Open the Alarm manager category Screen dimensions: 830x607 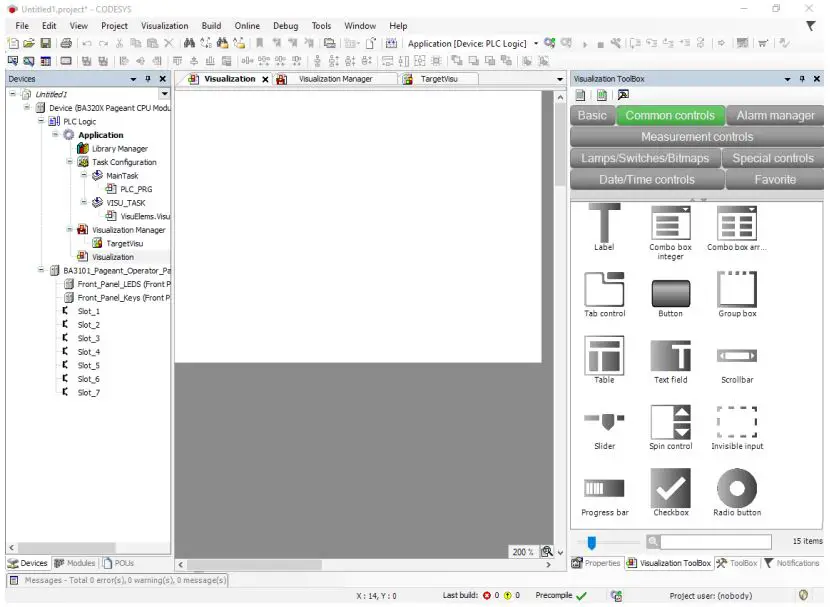tap(775, 115)
